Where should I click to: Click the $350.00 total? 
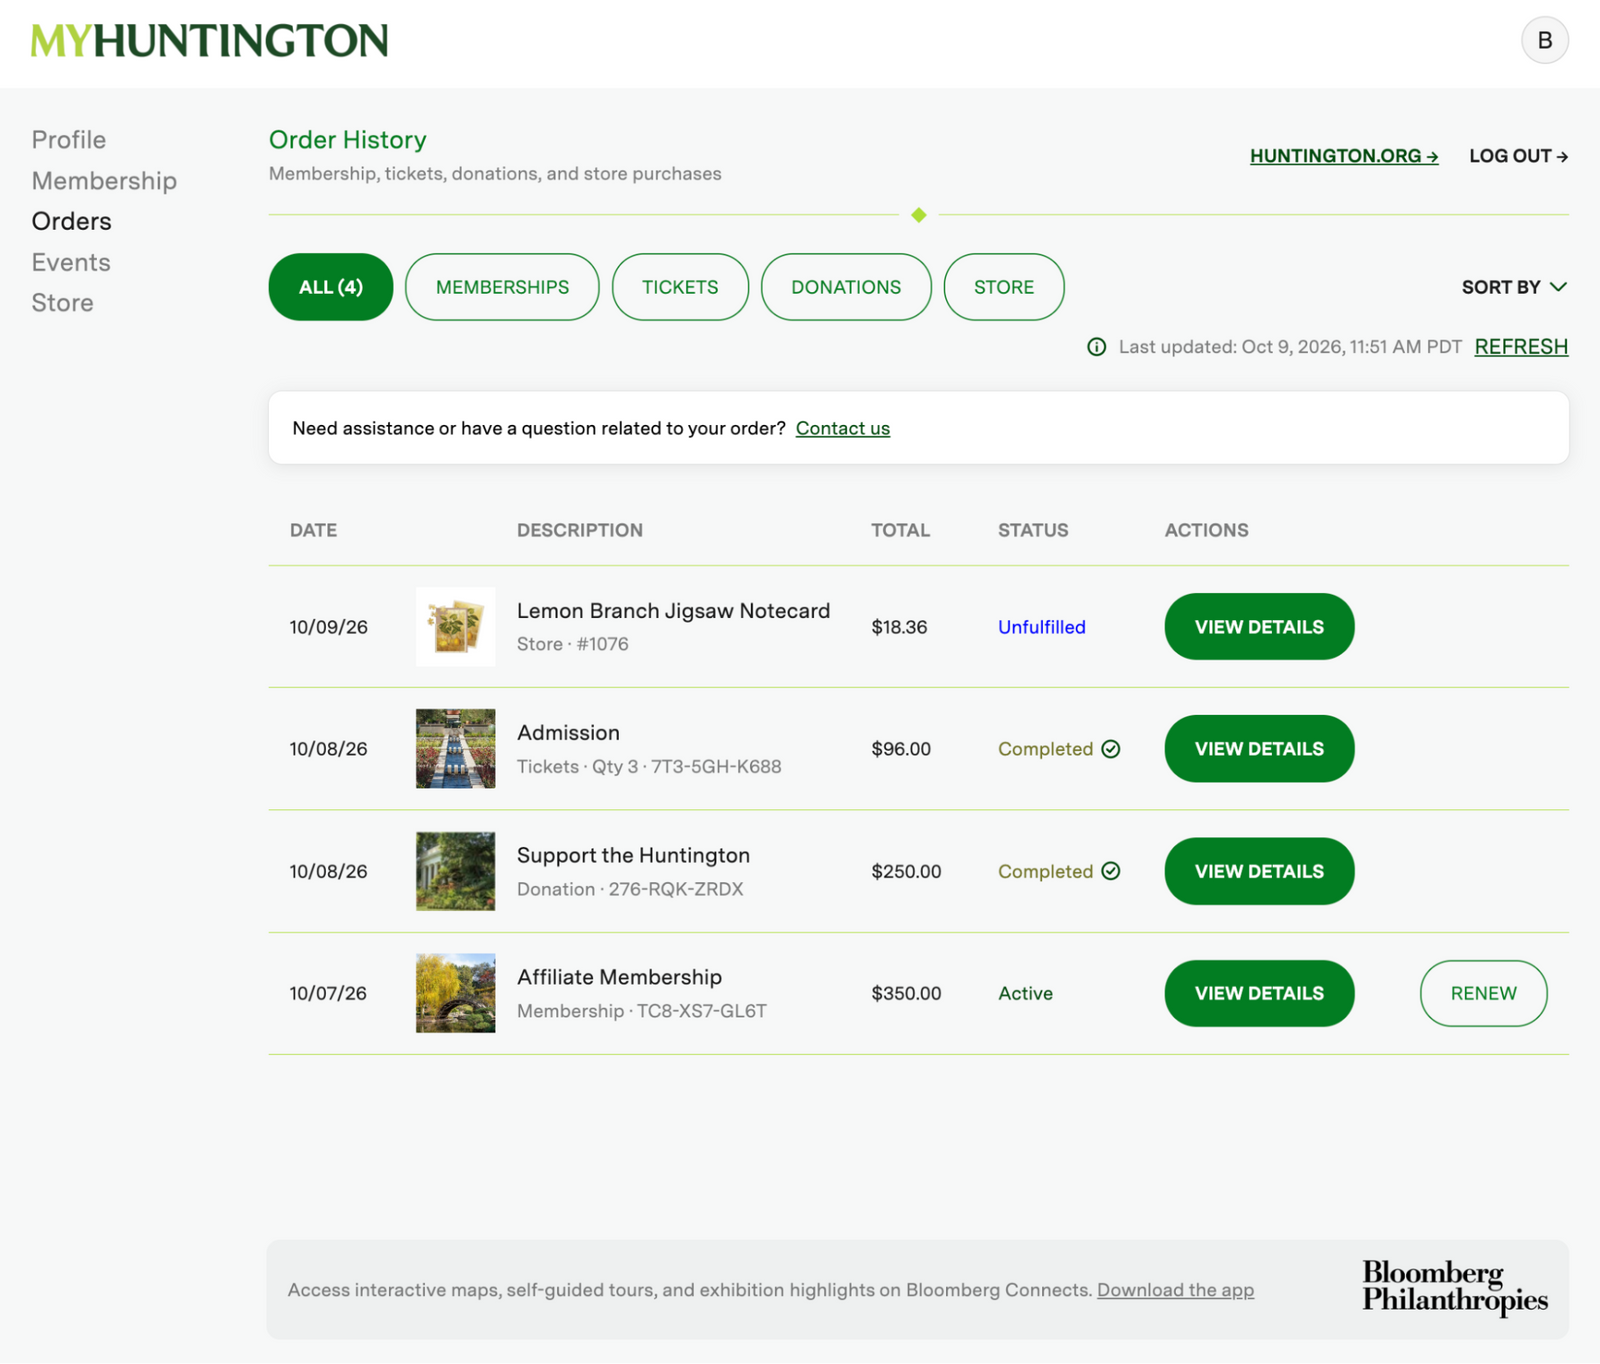point(906,993)
